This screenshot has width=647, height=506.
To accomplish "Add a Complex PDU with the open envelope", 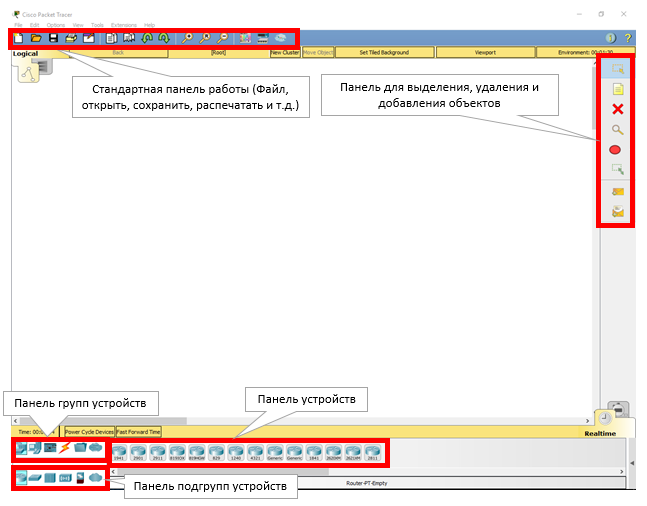I will (618, 212).
